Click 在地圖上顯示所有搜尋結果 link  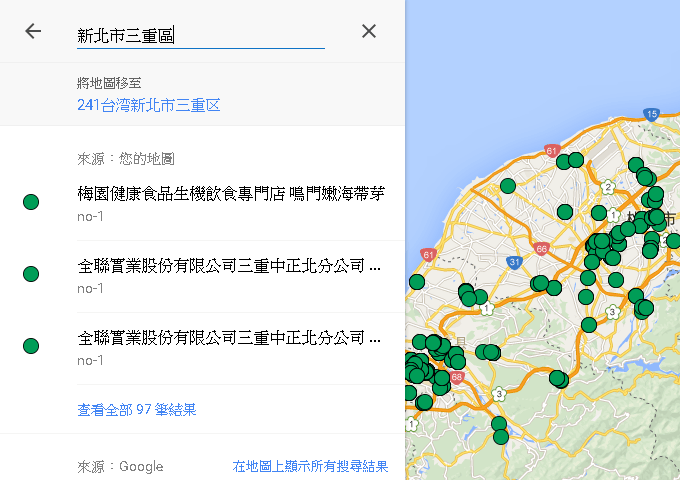pos(310,467)
